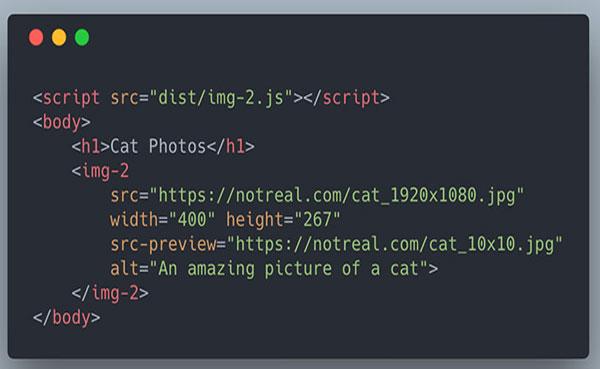Click the green maximize window dot
Screen dimensions: 600x369
click(82, 38)
